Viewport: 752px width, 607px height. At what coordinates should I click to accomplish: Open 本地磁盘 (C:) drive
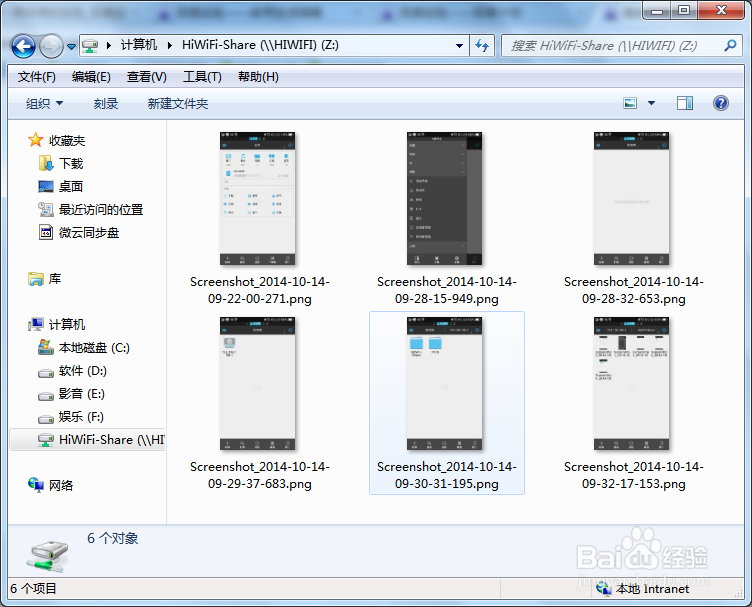(x=94, y=348)
